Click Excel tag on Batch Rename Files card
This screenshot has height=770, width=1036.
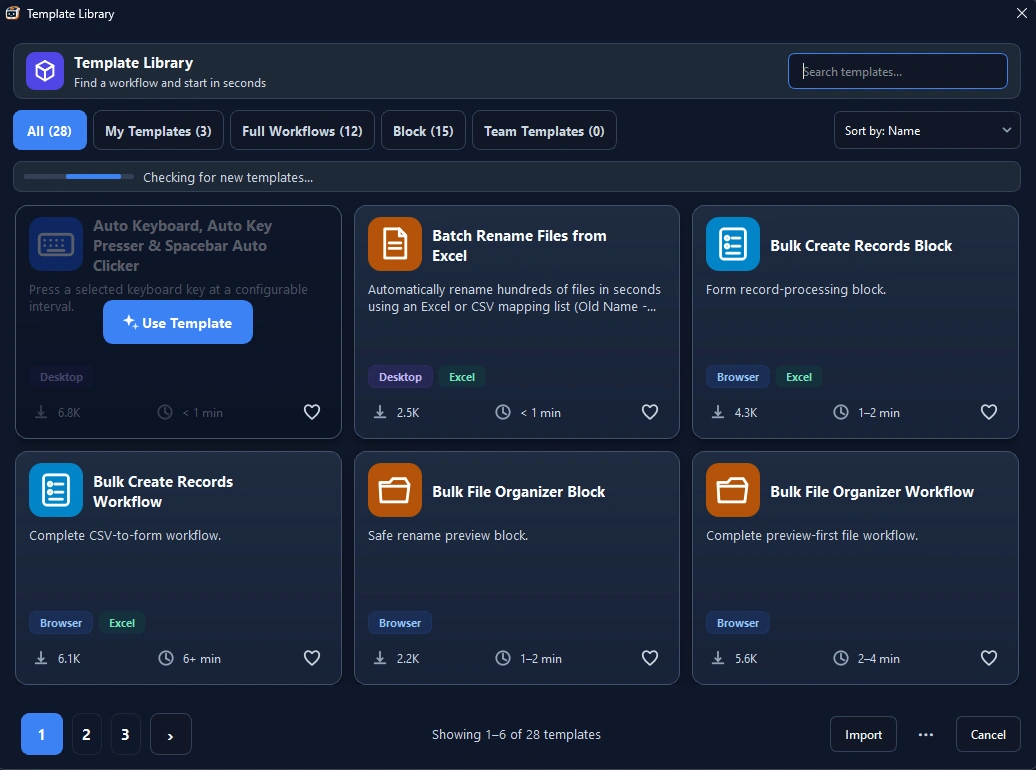pos(462,377)
